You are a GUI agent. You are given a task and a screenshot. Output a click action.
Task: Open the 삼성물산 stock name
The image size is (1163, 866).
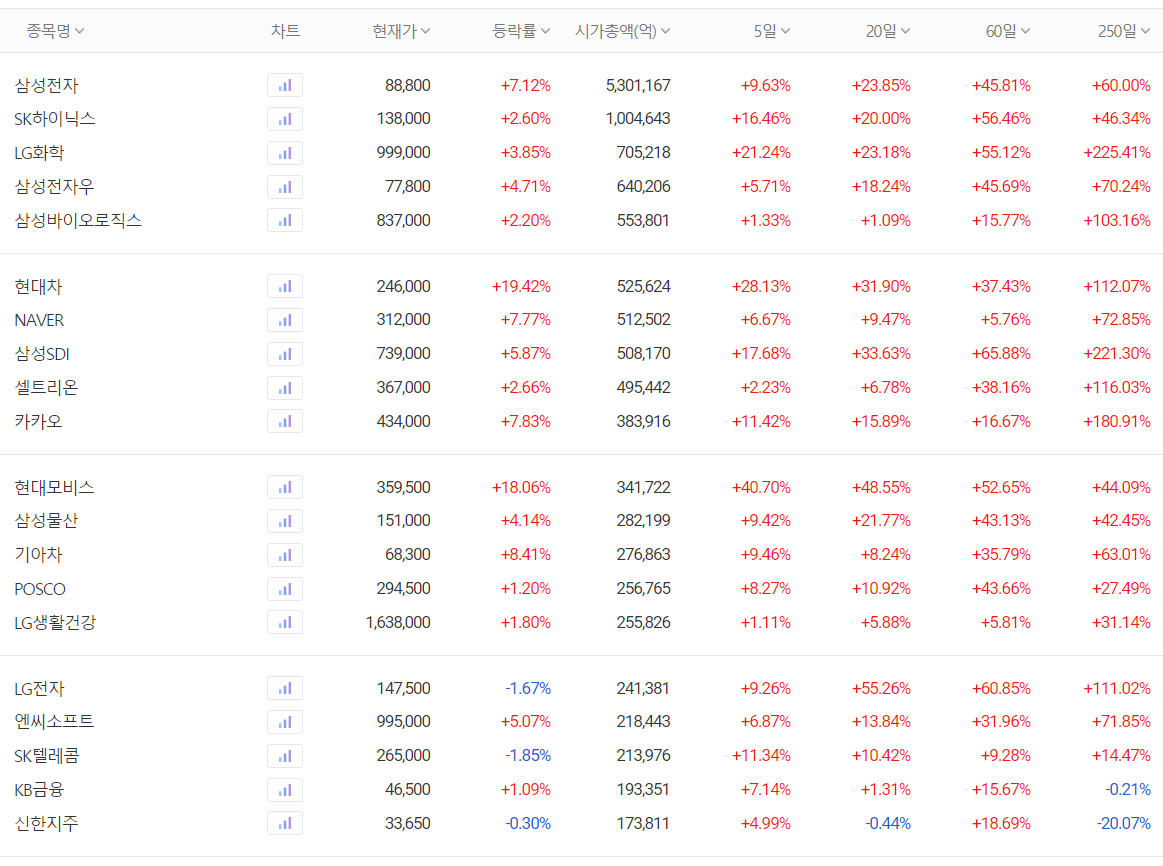(x=46, y=521)
